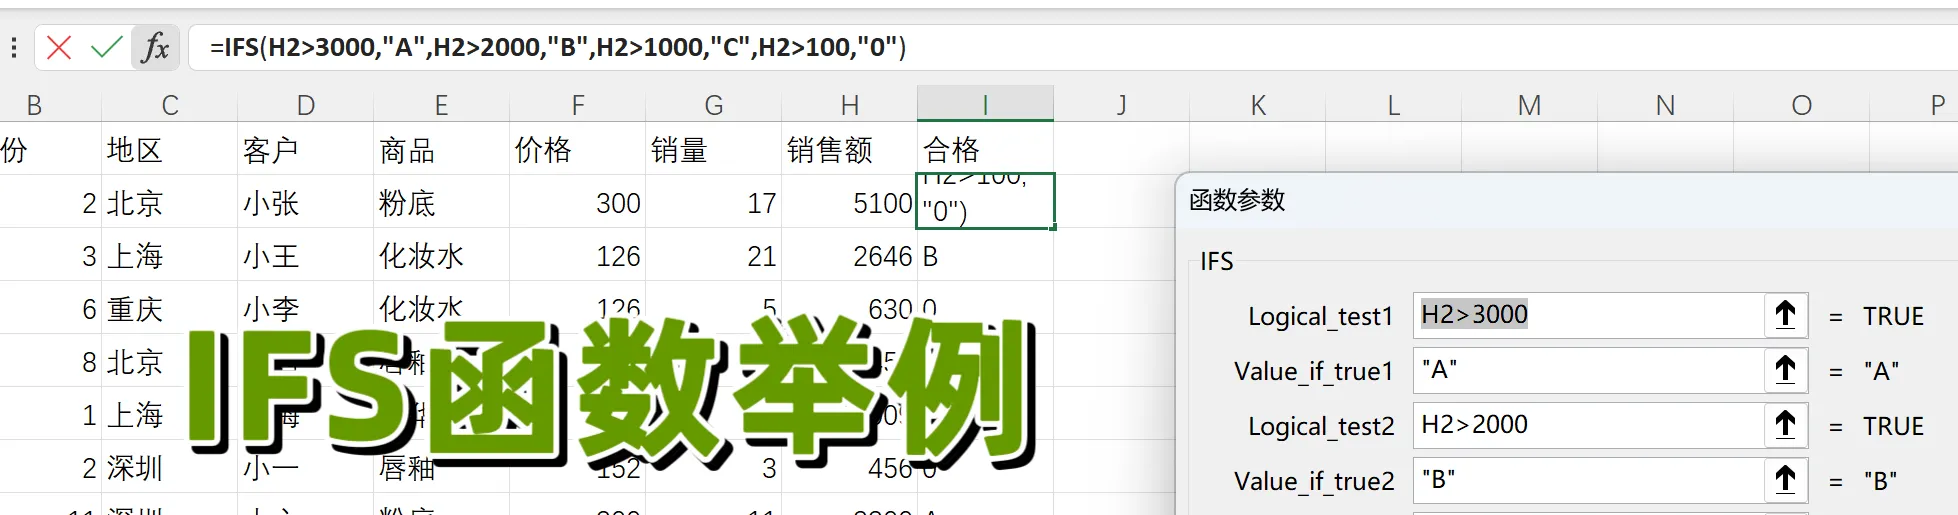Image resolution: width=1958 pixels, height=515 pixels.
Task: Edit the Value_if_true1 field "A"
Action: 1589,370
